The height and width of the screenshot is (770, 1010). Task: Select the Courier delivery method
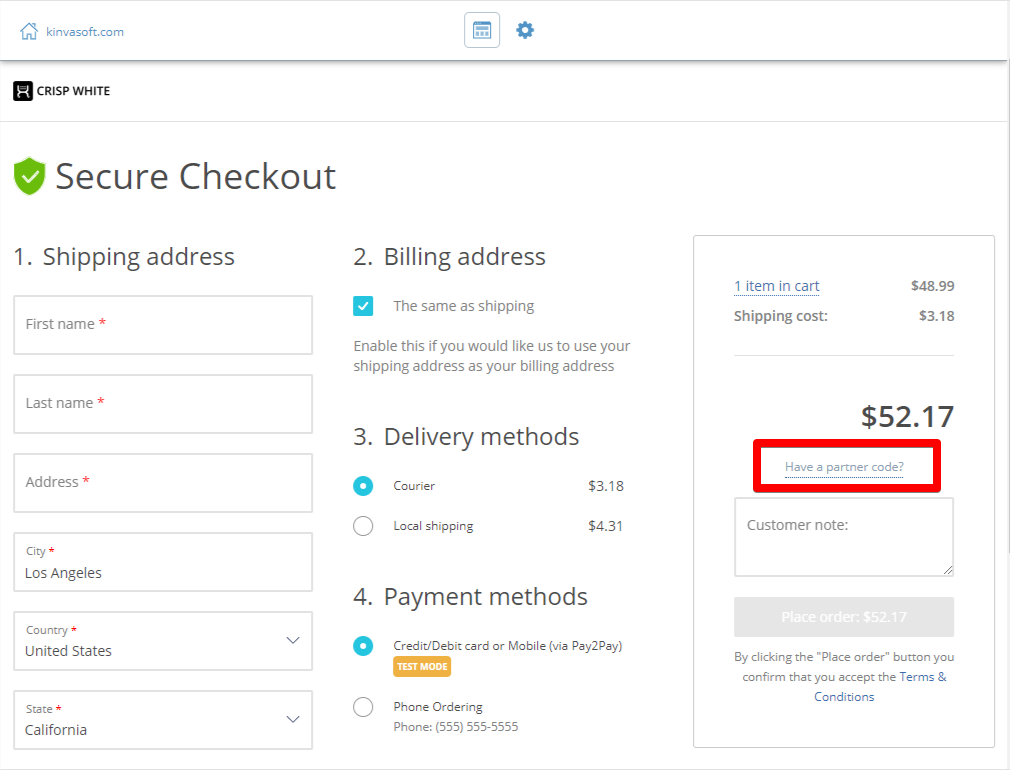tap(363, 486)
